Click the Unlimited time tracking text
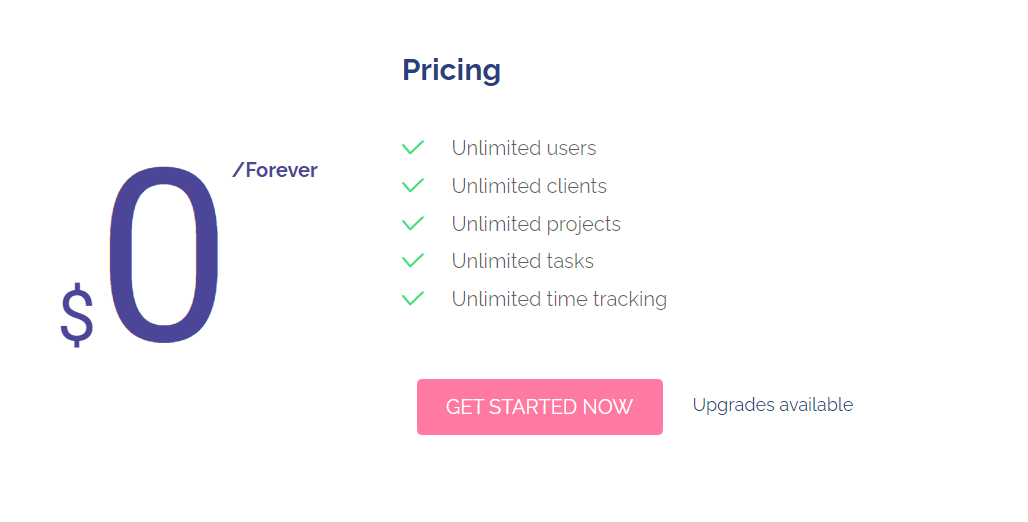Viewport: 1028px width, 522px height. 558,299
